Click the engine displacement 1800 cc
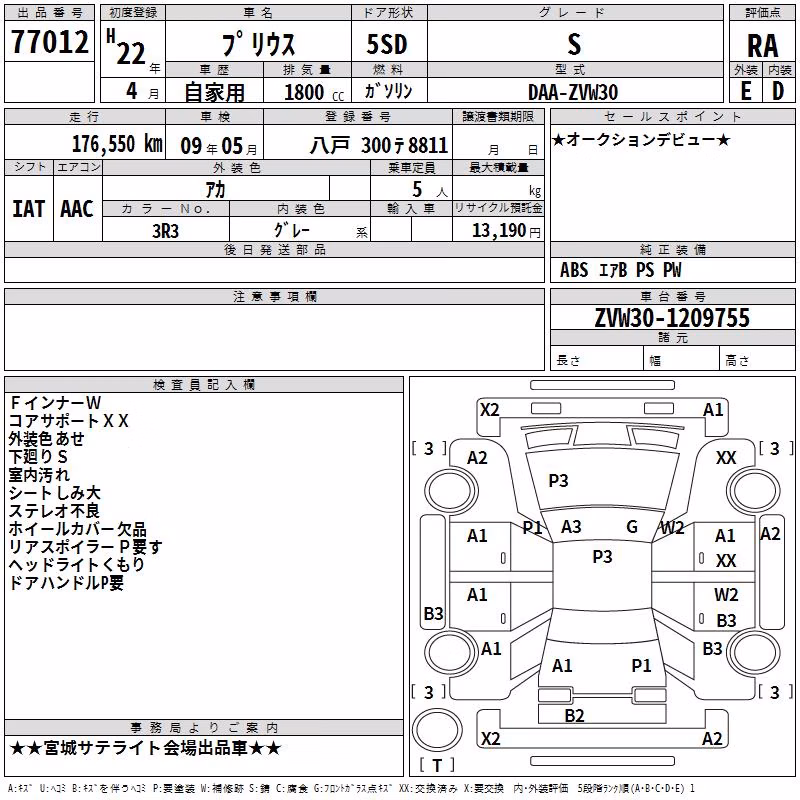The width and height of the screenshot is (800, 800). [314, 92]
